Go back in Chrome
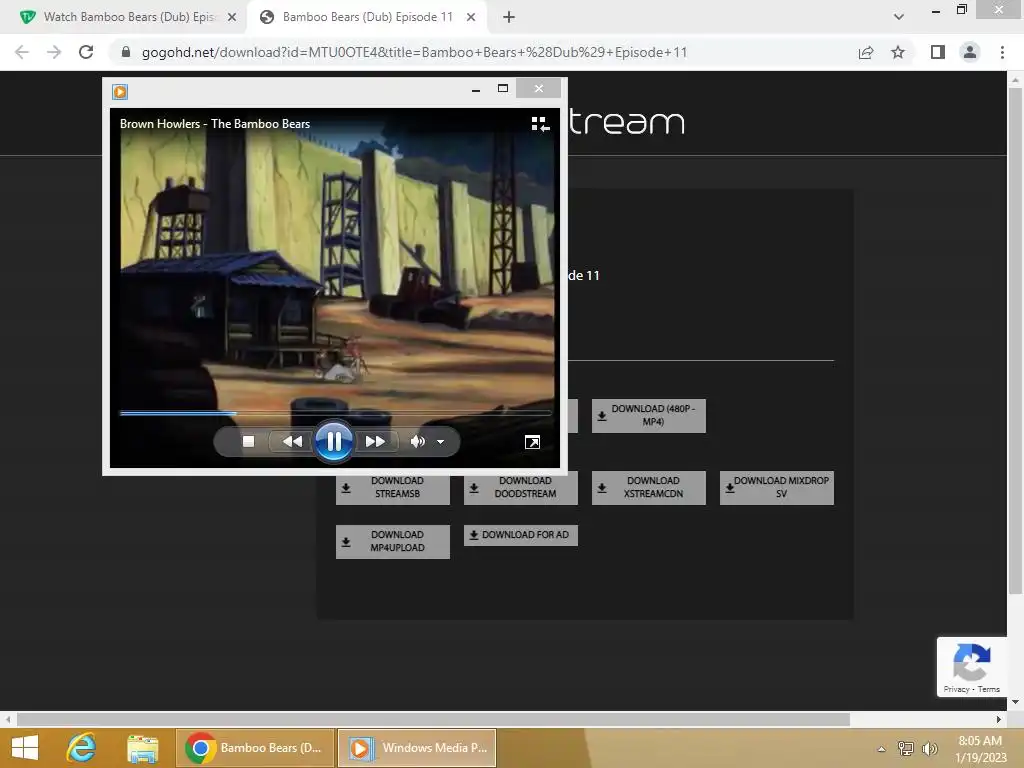This screenshot has height=768, width=1024. pos(22,52)
